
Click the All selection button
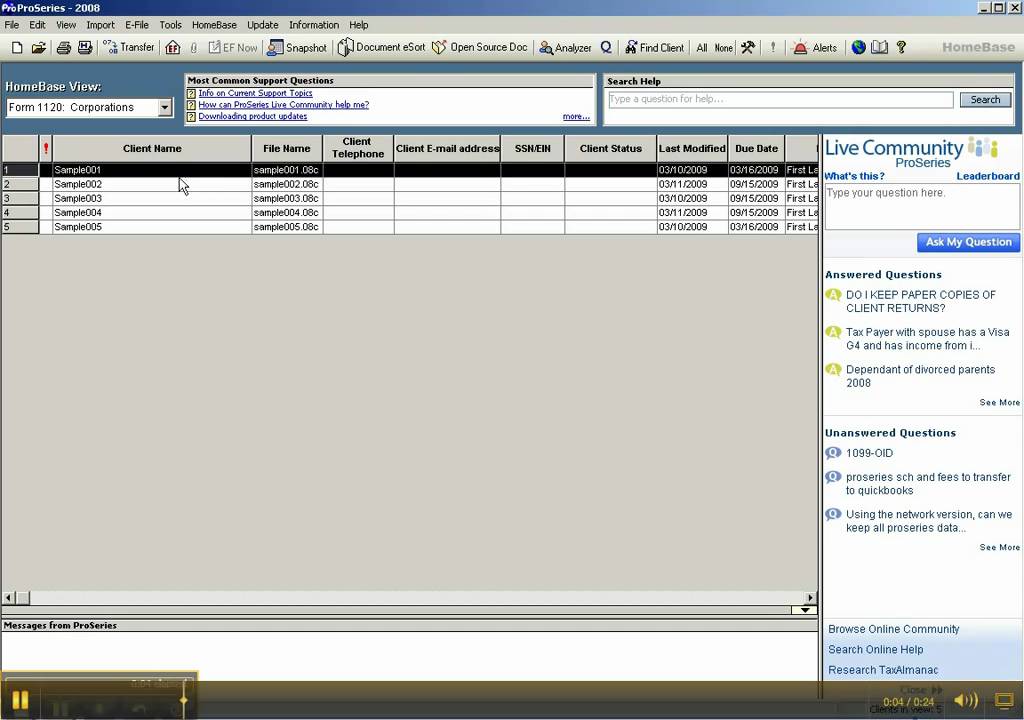click(701, 48)
